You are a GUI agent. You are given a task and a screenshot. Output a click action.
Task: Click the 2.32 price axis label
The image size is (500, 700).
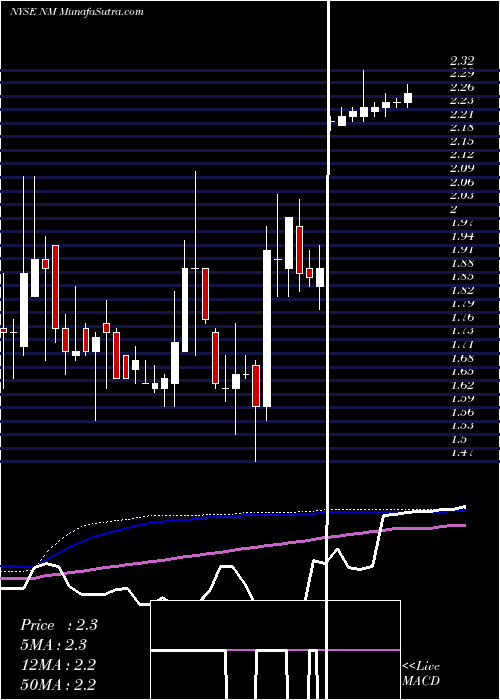pyautogui.click(x=462, y=60)
